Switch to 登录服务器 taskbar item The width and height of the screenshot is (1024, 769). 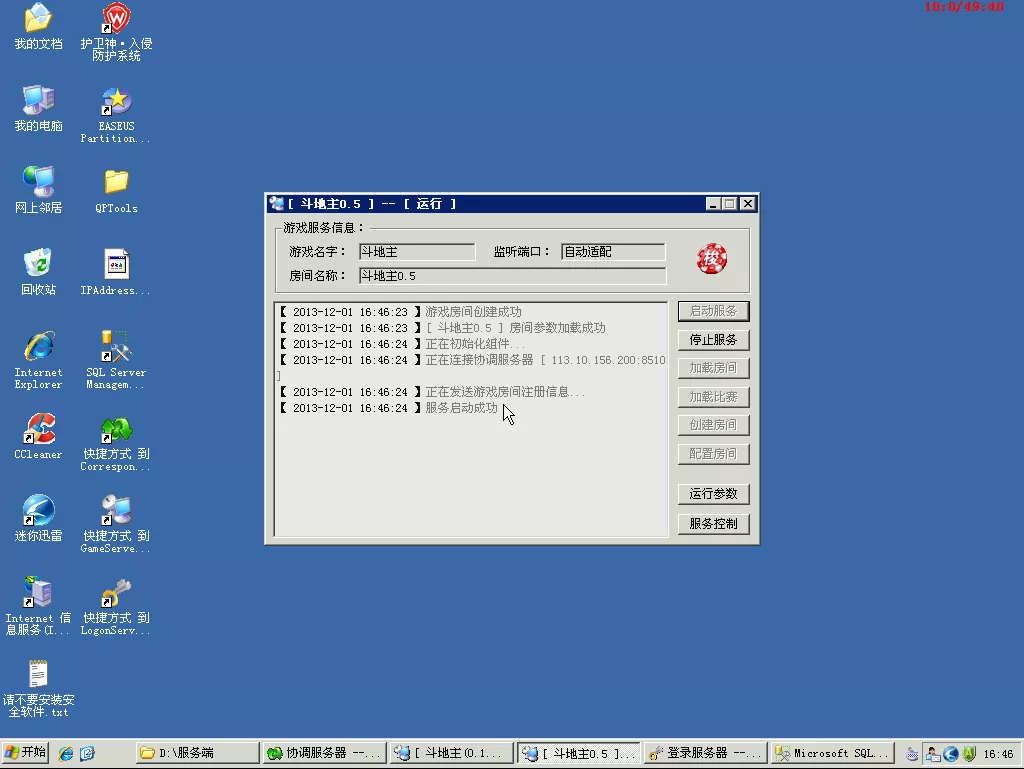click(x=705, y=753)
